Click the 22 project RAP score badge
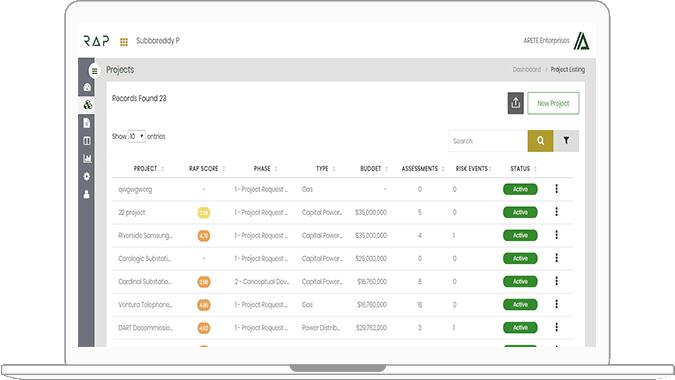 point(204,213)
